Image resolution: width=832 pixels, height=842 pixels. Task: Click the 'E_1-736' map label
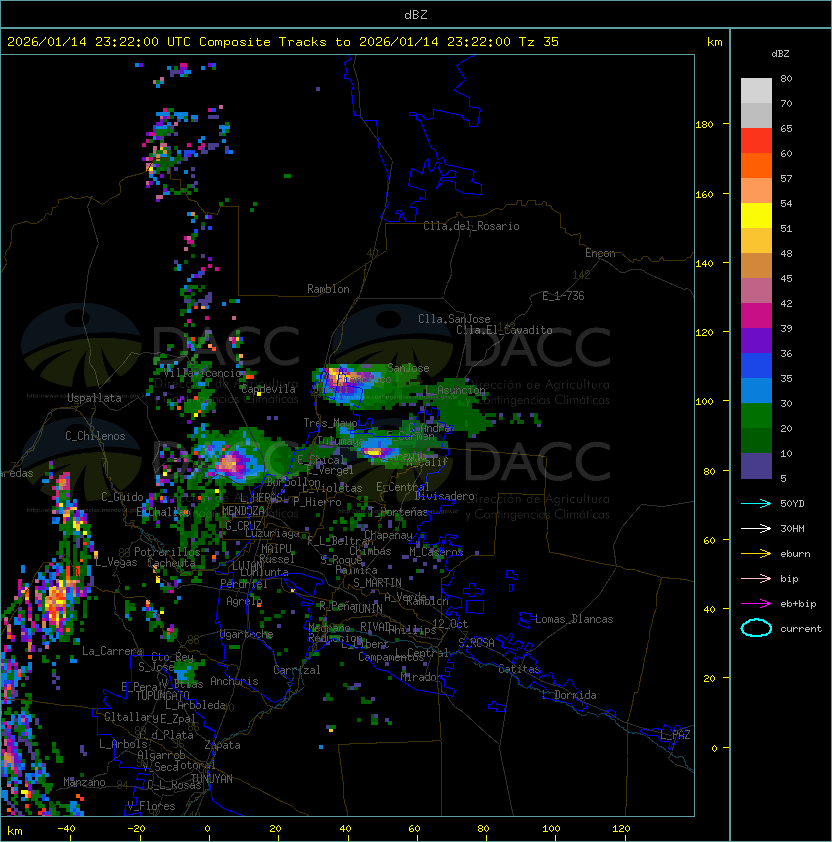[563, 296]
